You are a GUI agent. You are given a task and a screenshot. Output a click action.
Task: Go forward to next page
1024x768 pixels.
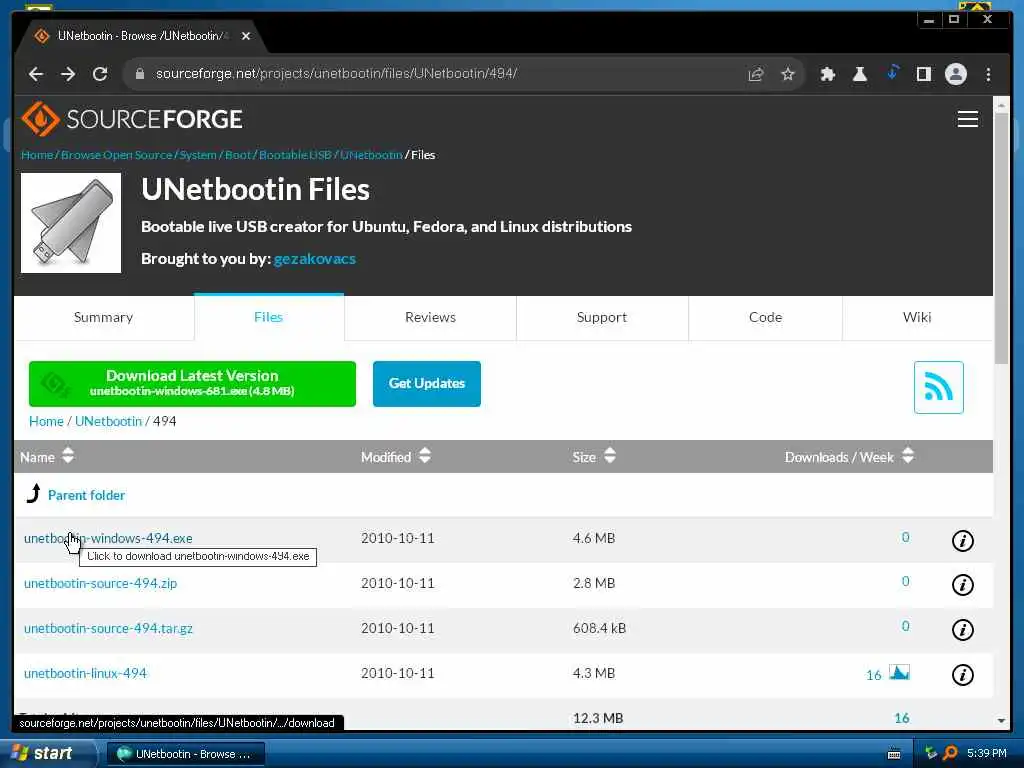(68, 74)
